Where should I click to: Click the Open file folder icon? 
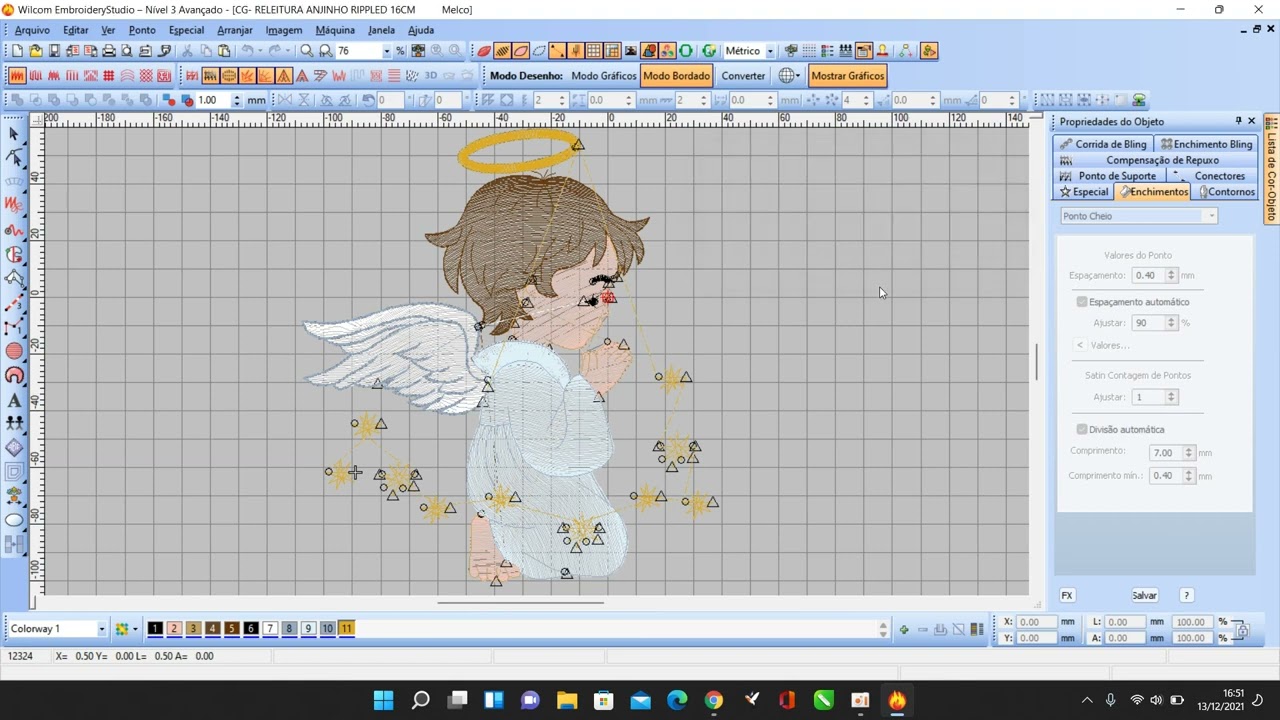pyautogui.click(x=36, y=51)
